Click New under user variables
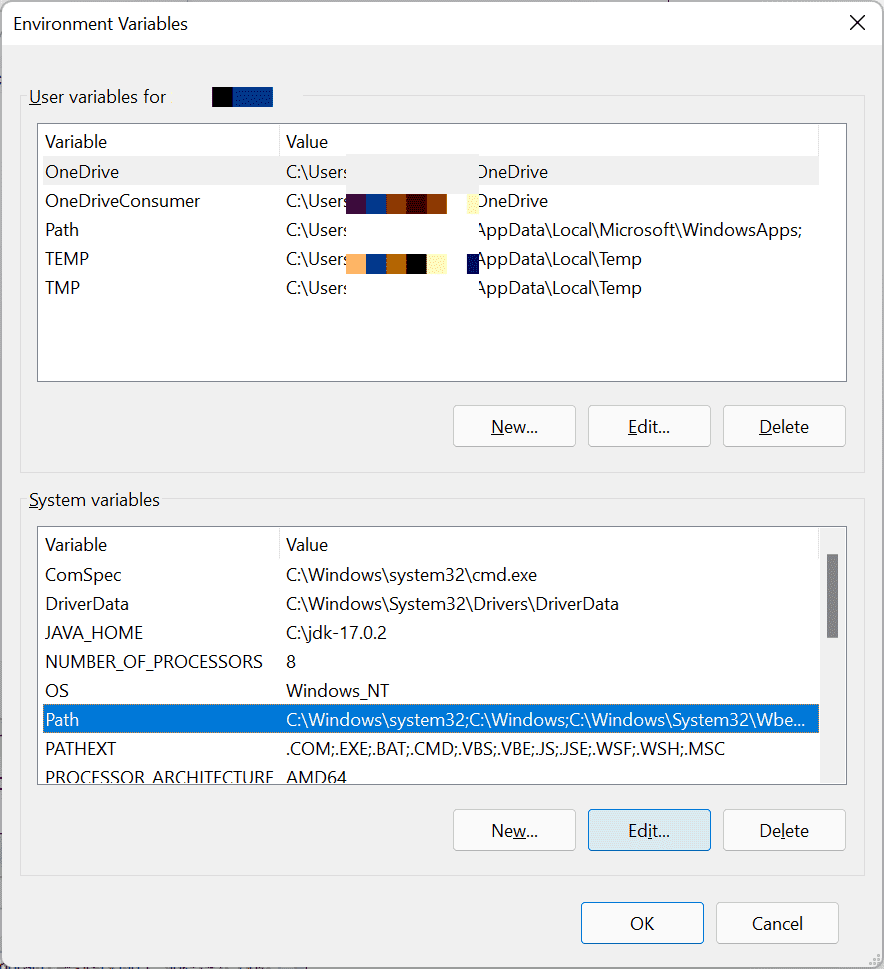 pos(514,426)
